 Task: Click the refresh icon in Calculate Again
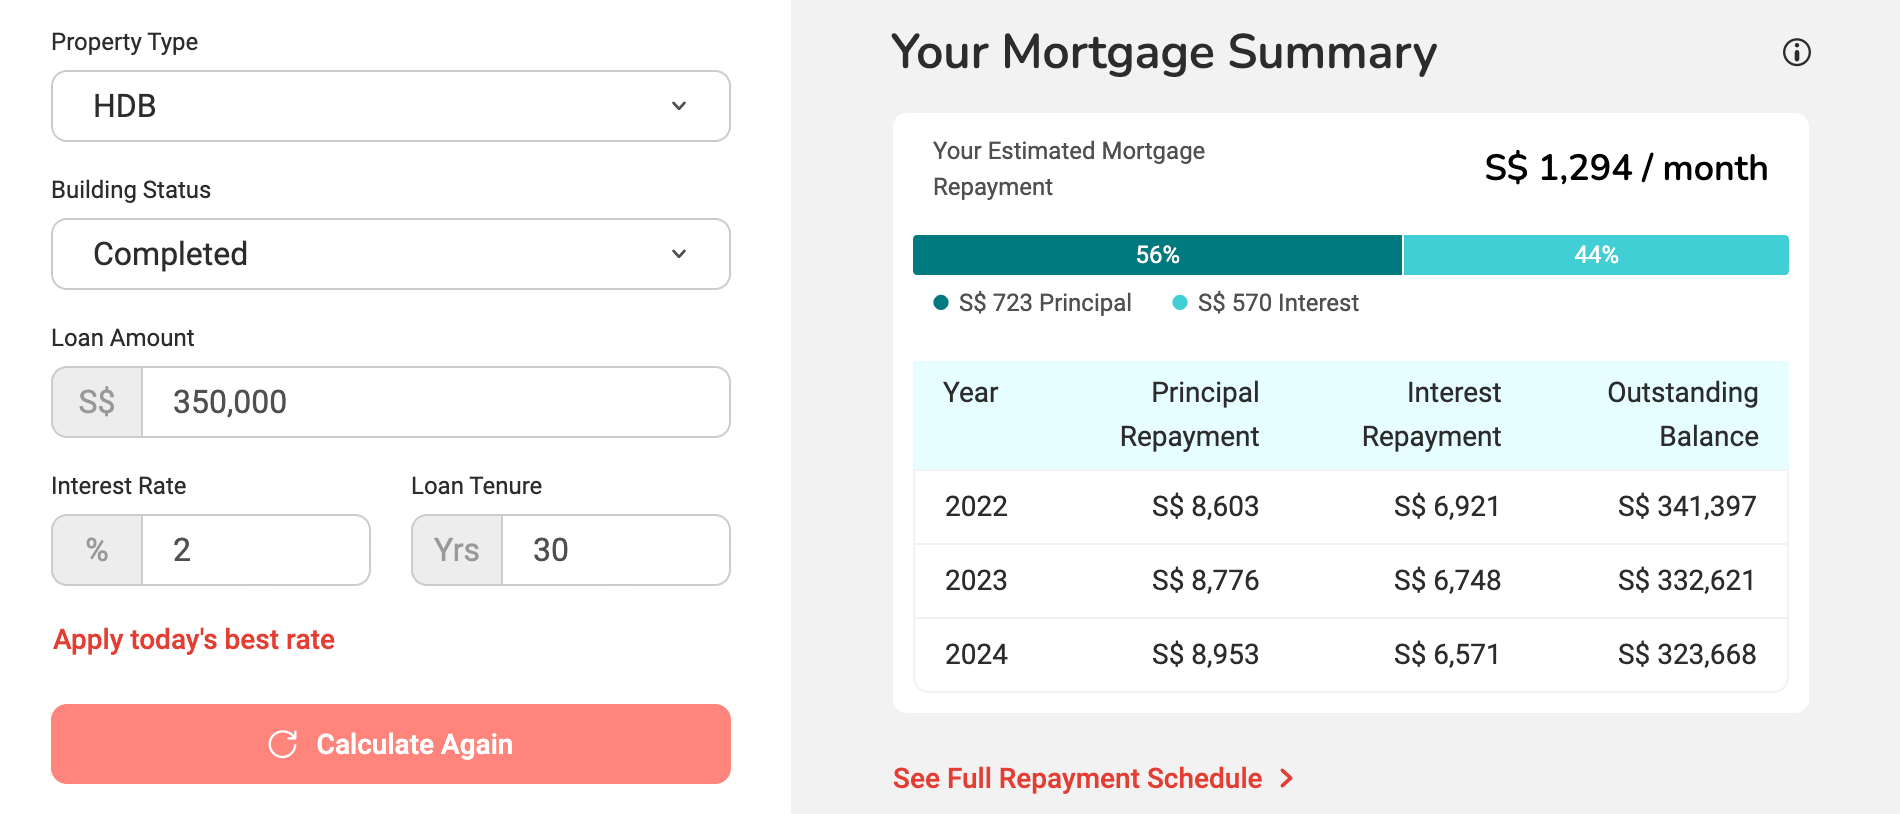pyautogui.click(x=283, y=744)
